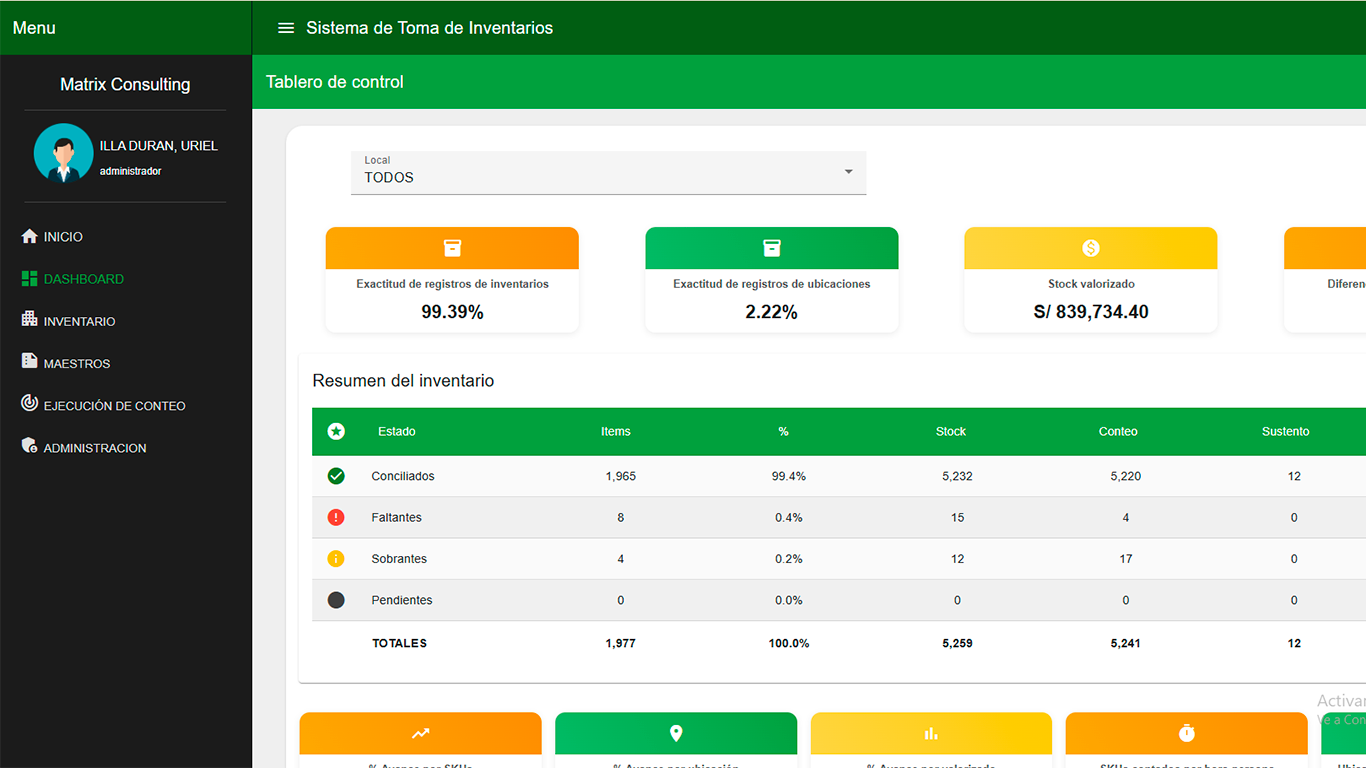The image size is (1366, 768).
Task: Click the Conciliados row label
Action: click(x=403, y=476)
